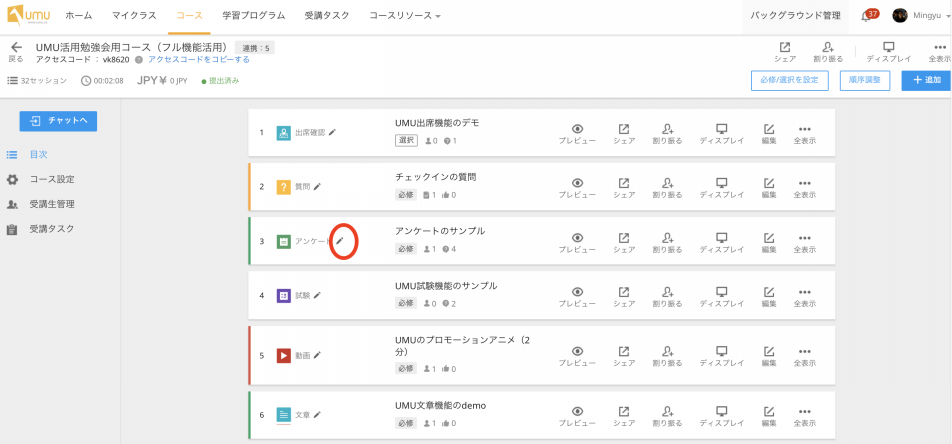Open 全表示 for アンケートのサンプル
Viewport: 952px width, 444px height.
[x=804, y=243]
